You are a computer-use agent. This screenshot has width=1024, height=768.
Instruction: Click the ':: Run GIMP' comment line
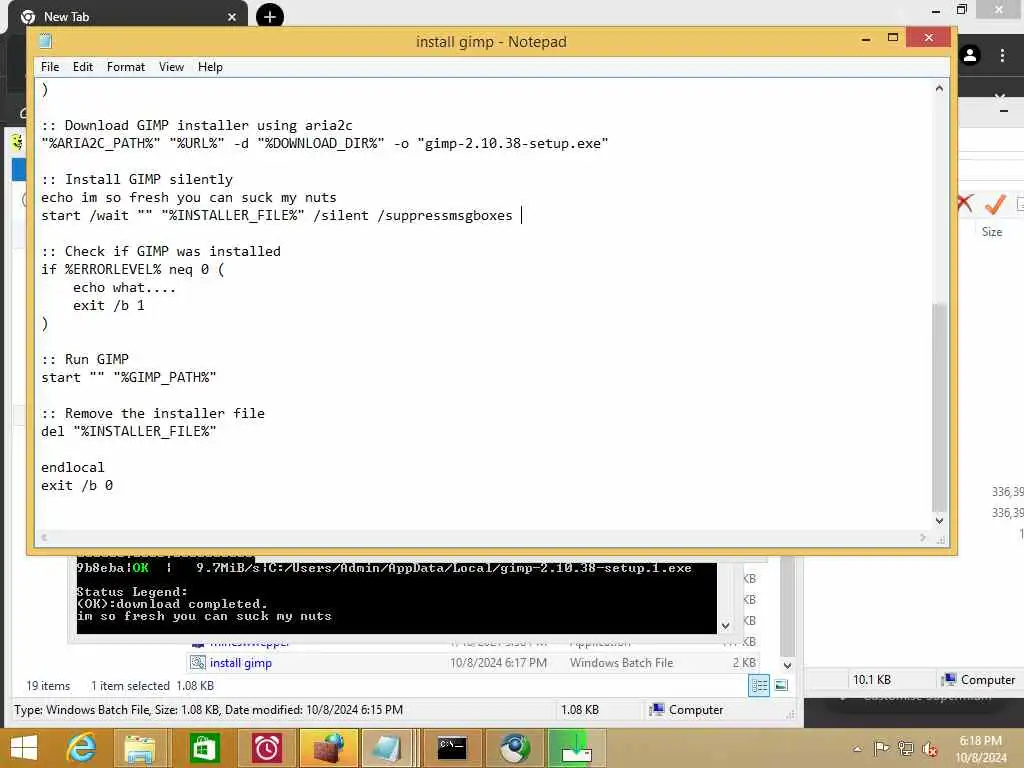coord(85,359)
